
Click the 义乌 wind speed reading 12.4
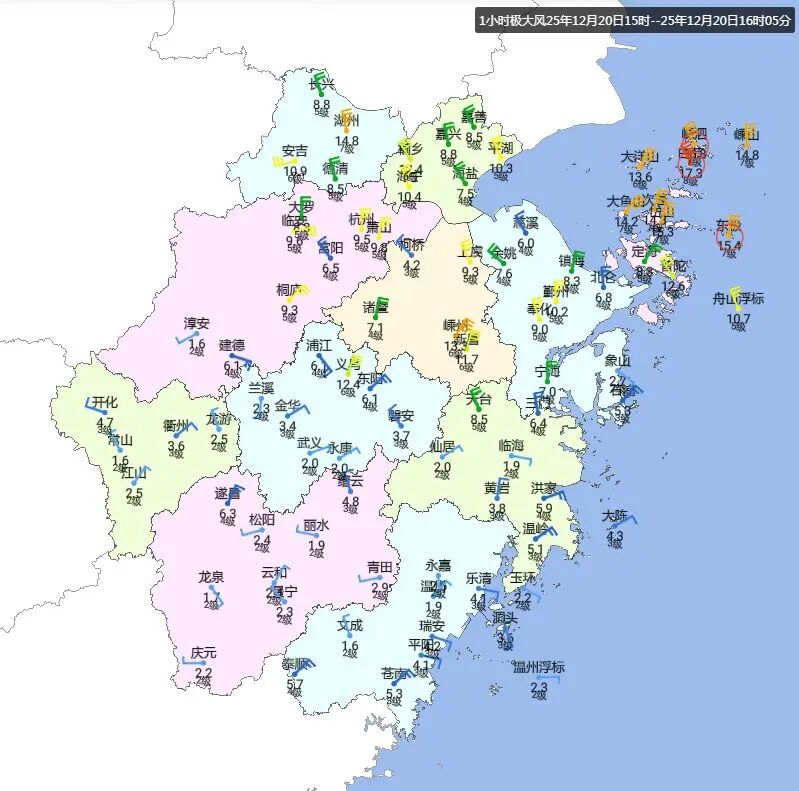[x=348, y=385]
